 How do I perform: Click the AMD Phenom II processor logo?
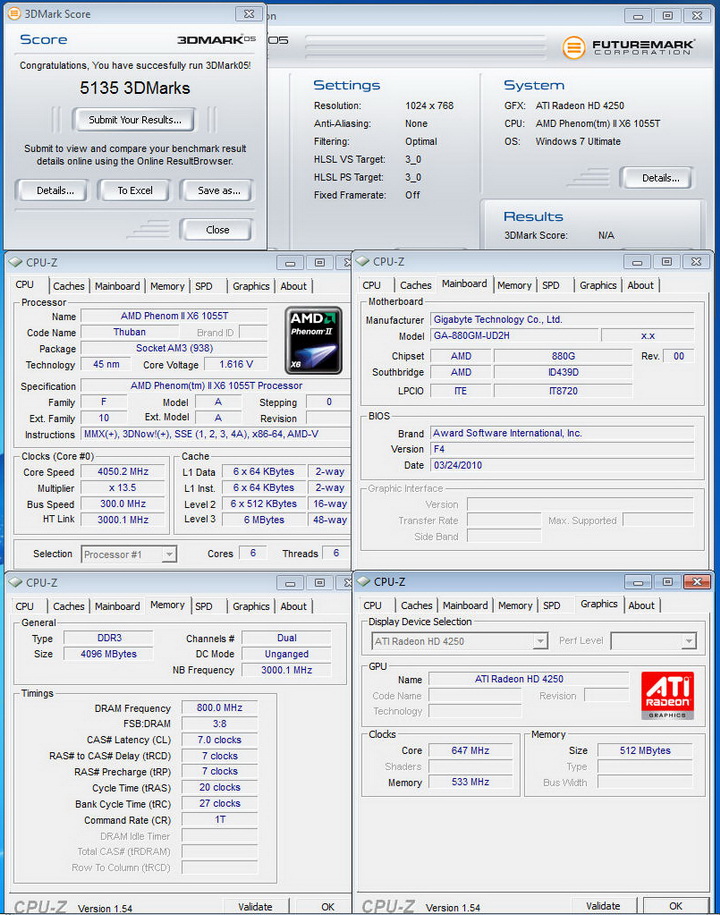313,341
